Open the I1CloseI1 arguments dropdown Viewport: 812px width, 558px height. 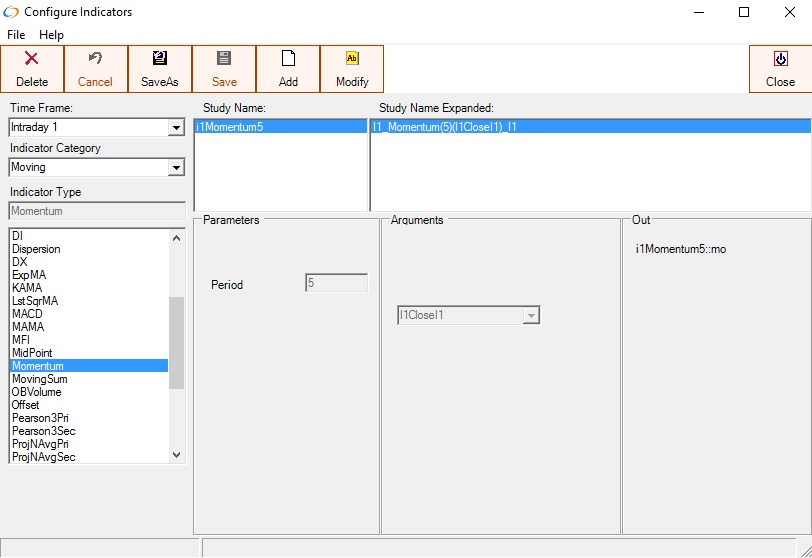(x=531, y=316)
